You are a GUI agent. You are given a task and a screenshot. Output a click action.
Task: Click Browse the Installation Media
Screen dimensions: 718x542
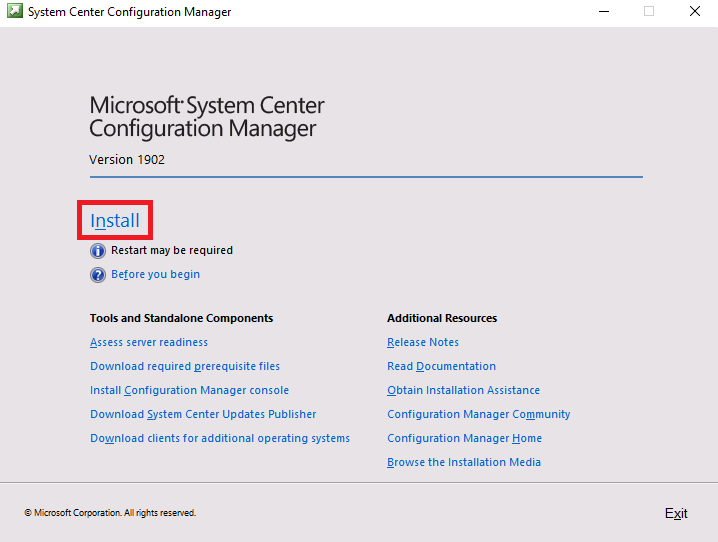(x=464, y=462)
